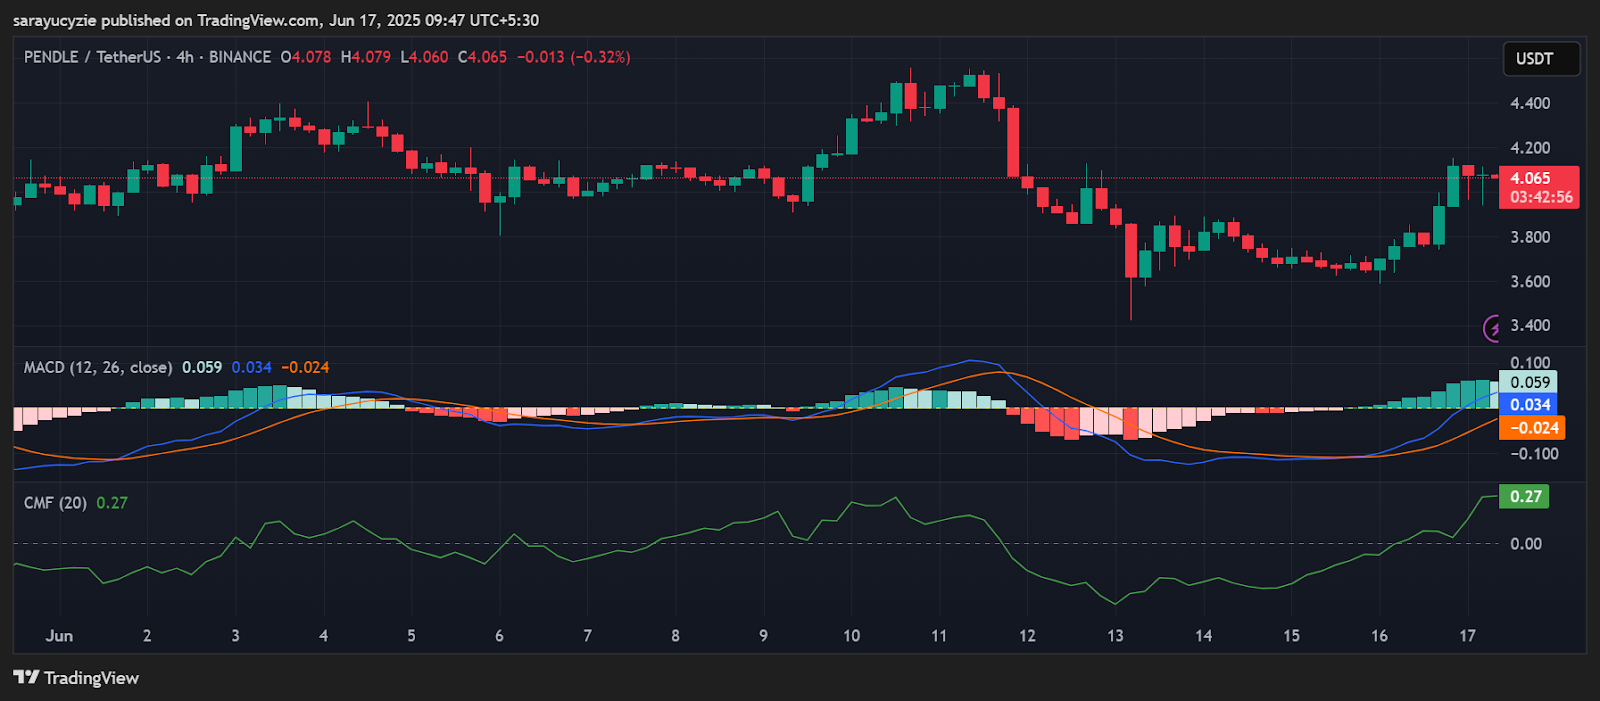Click the TradingView text at bottom left
Image resolution: width=1600 pixels, height=701 pixels.
click(x=91, y=678)
